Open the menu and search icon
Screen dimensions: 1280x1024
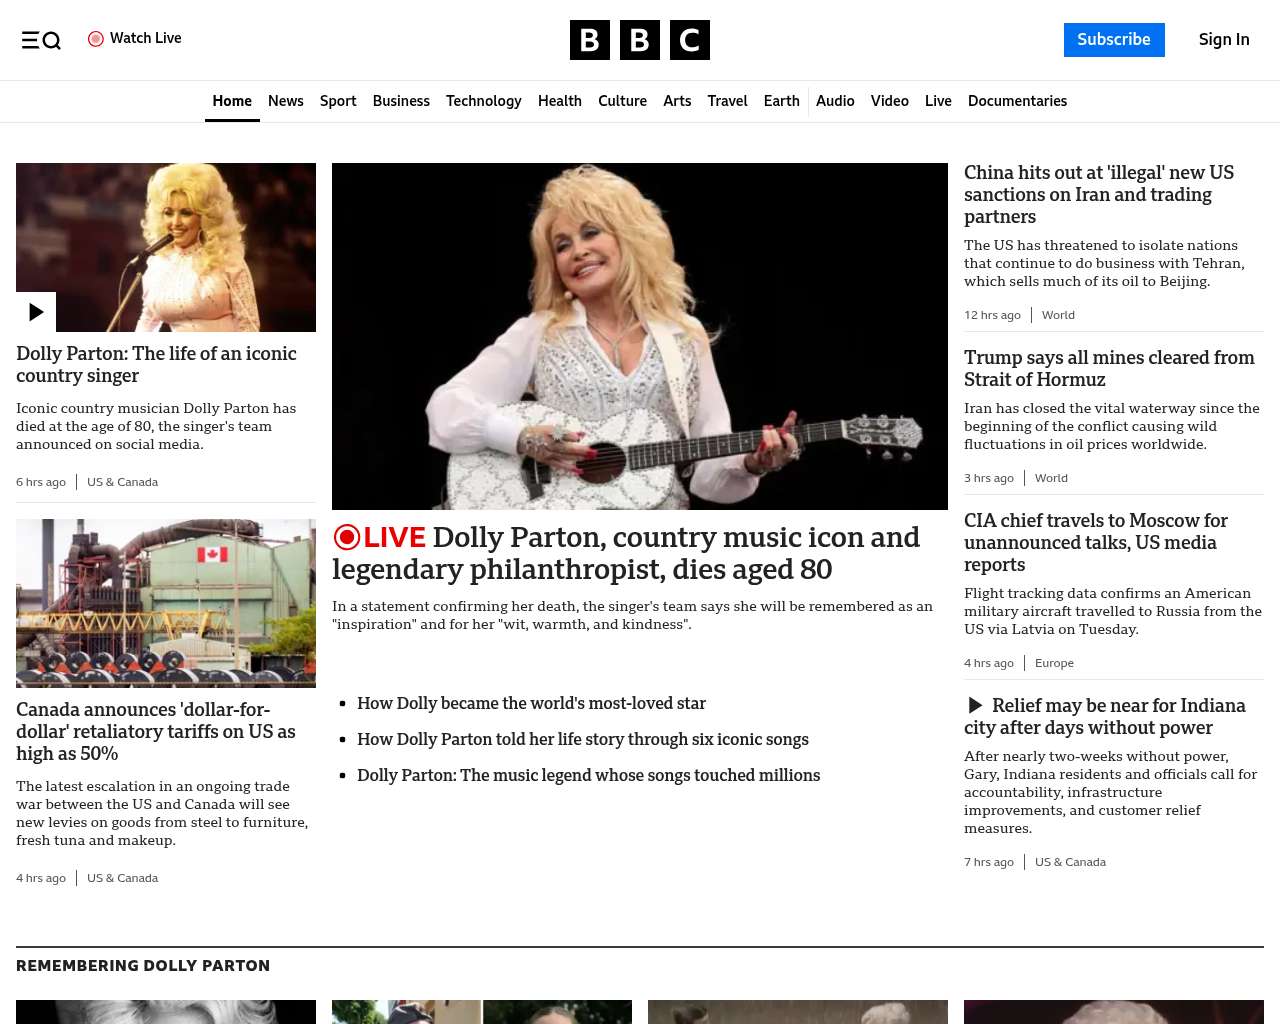41,40
